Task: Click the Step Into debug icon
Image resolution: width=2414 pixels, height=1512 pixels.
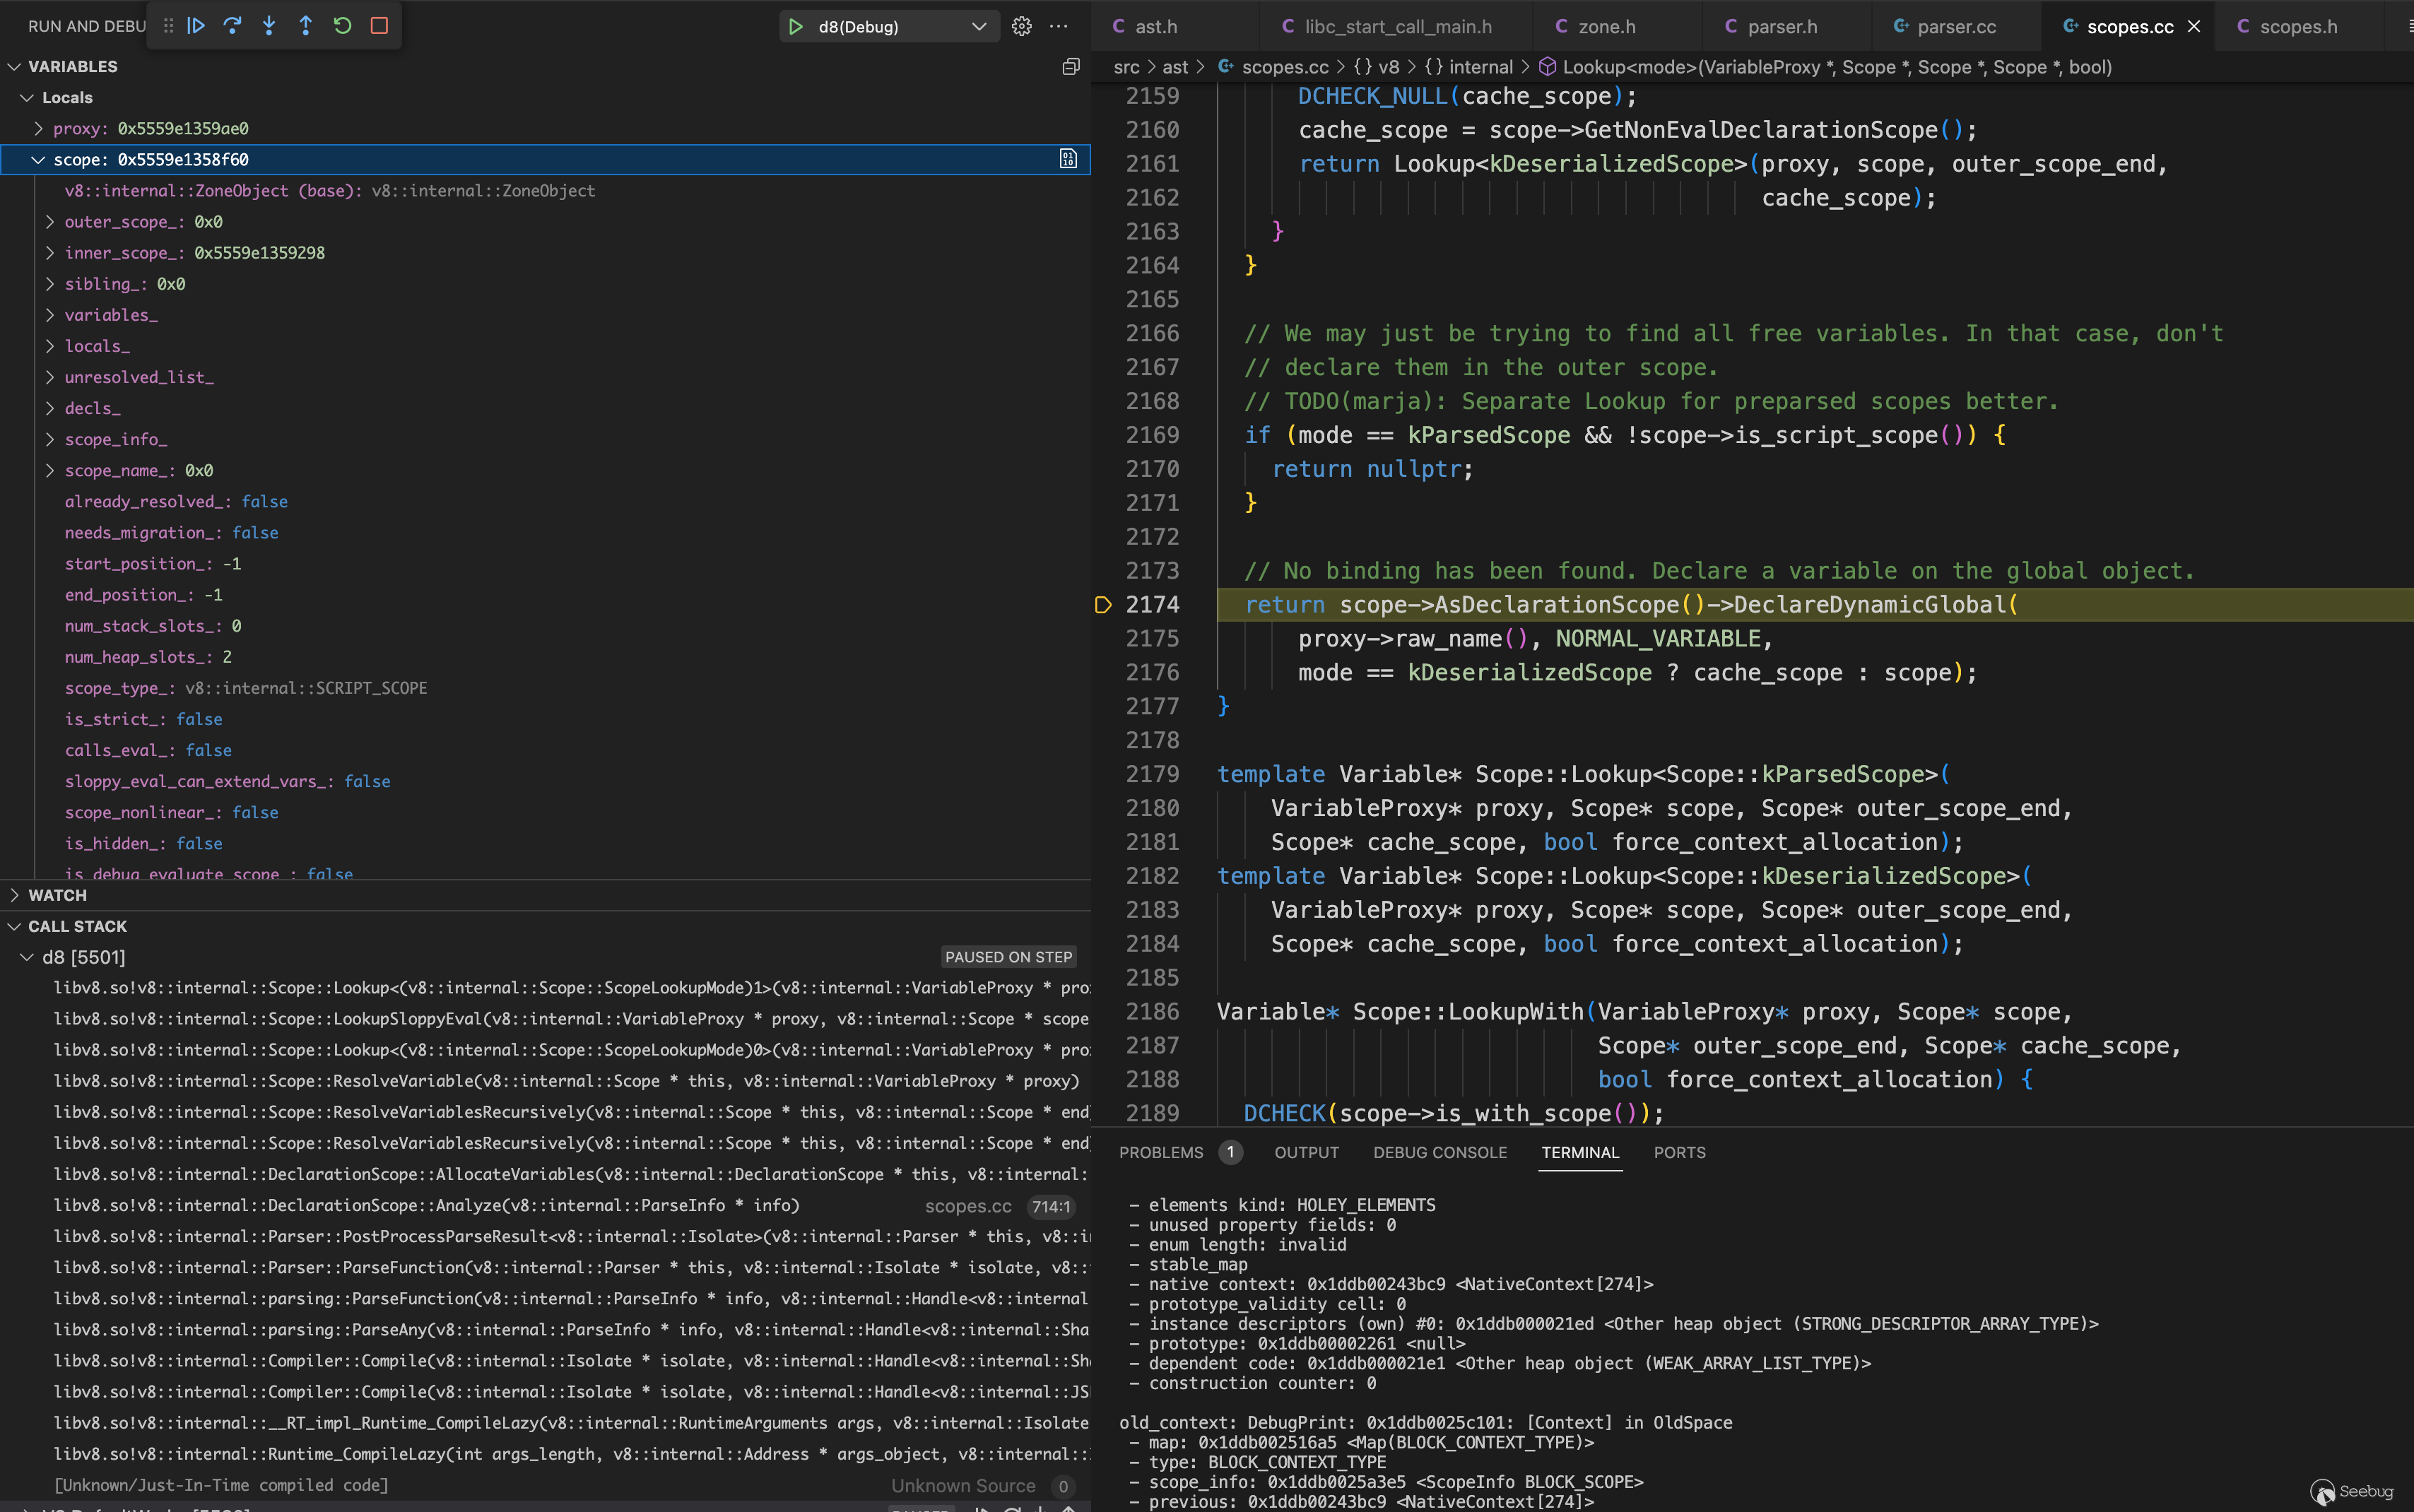Action: tap(269, 26)
